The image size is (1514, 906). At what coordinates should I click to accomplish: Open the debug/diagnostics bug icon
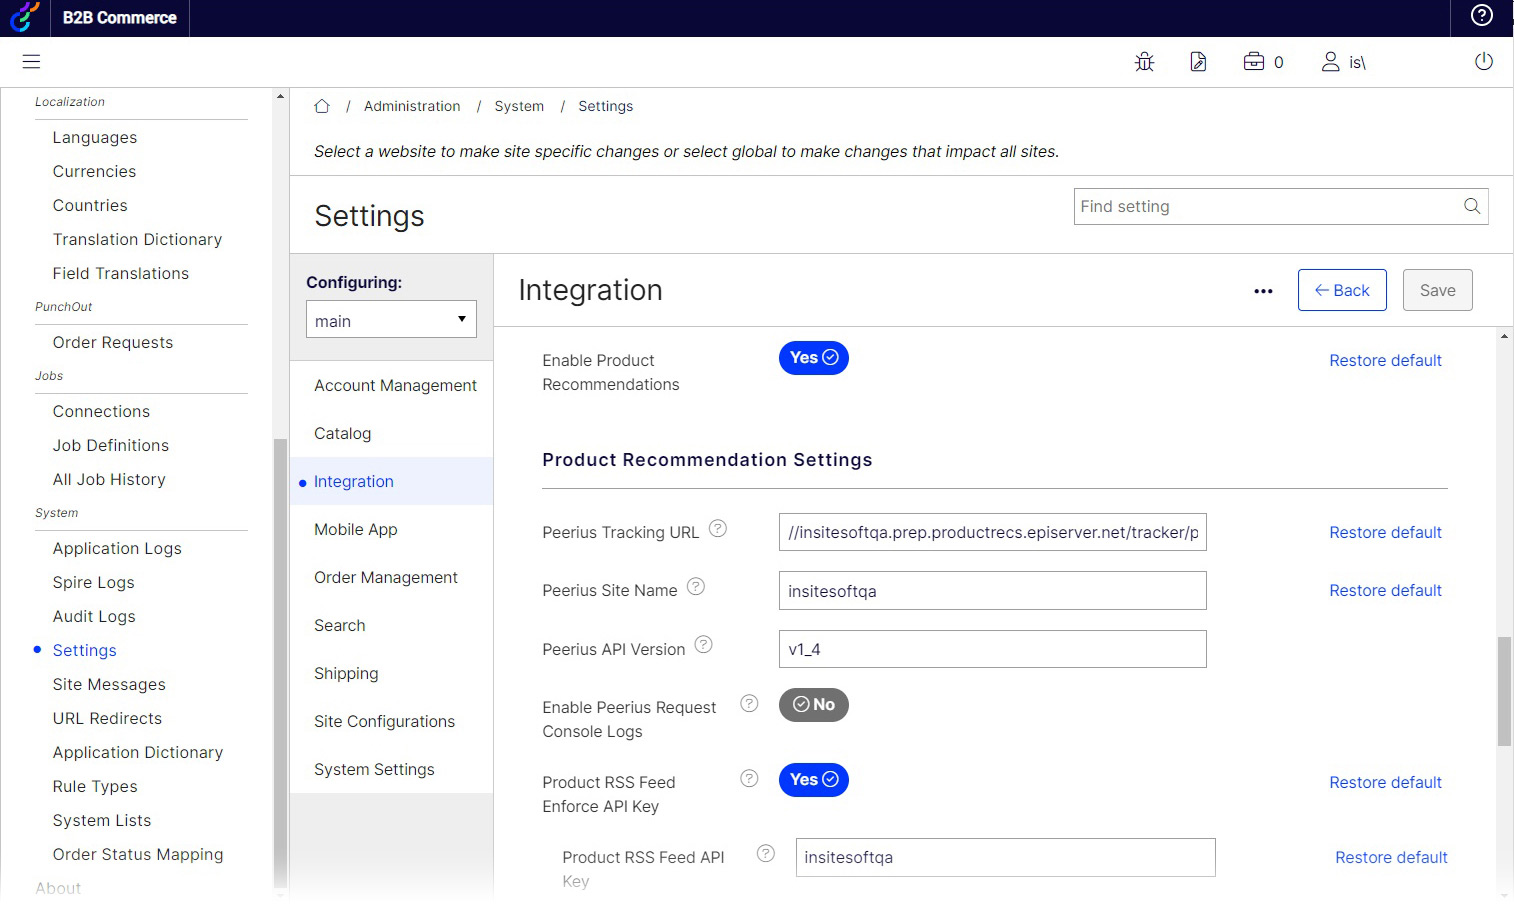(1144, 61)
